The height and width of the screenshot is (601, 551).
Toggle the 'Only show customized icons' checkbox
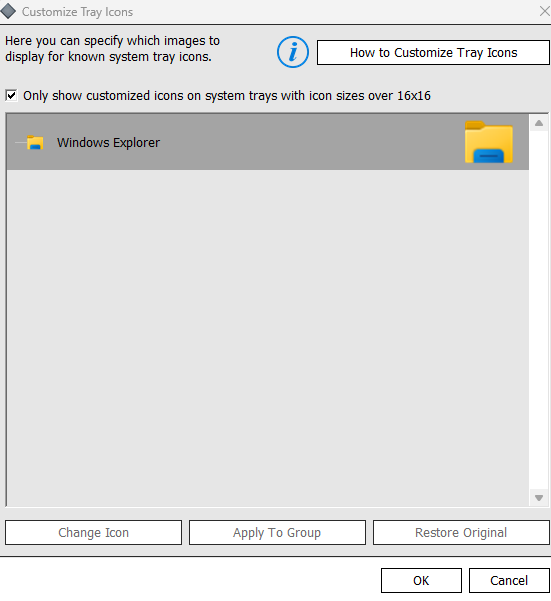(11, 95)
